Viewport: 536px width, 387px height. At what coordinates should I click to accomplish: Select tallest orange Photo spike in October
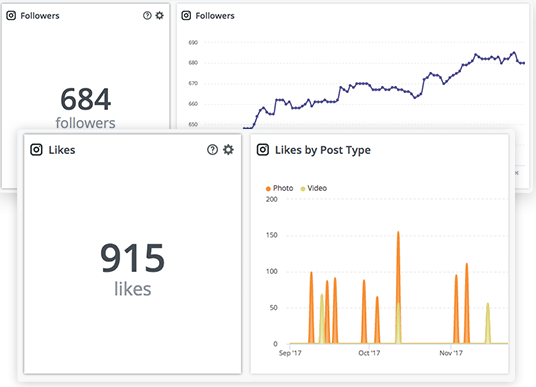pyautogui.click(x=398, y=287)
